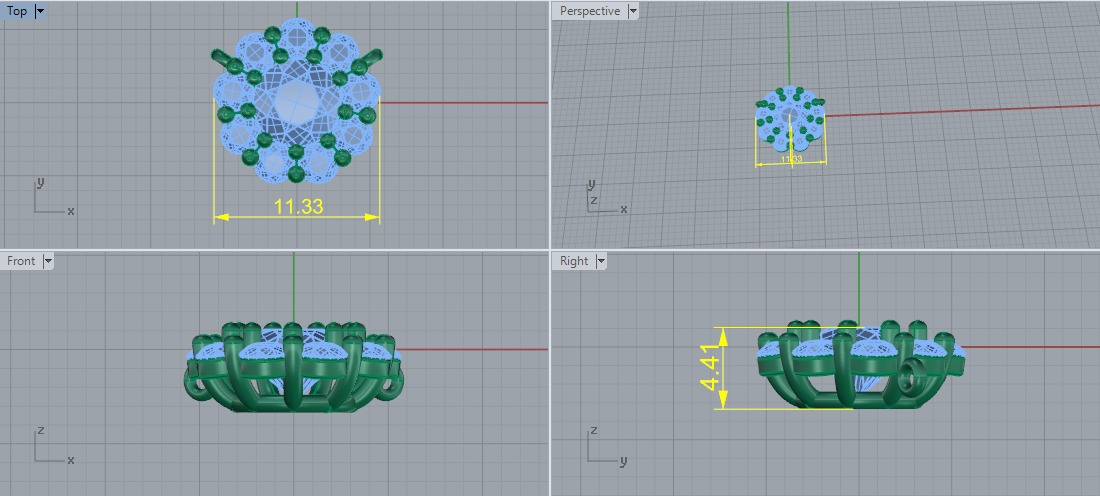Click the jewelry model in Perspective view

(790, 118)
